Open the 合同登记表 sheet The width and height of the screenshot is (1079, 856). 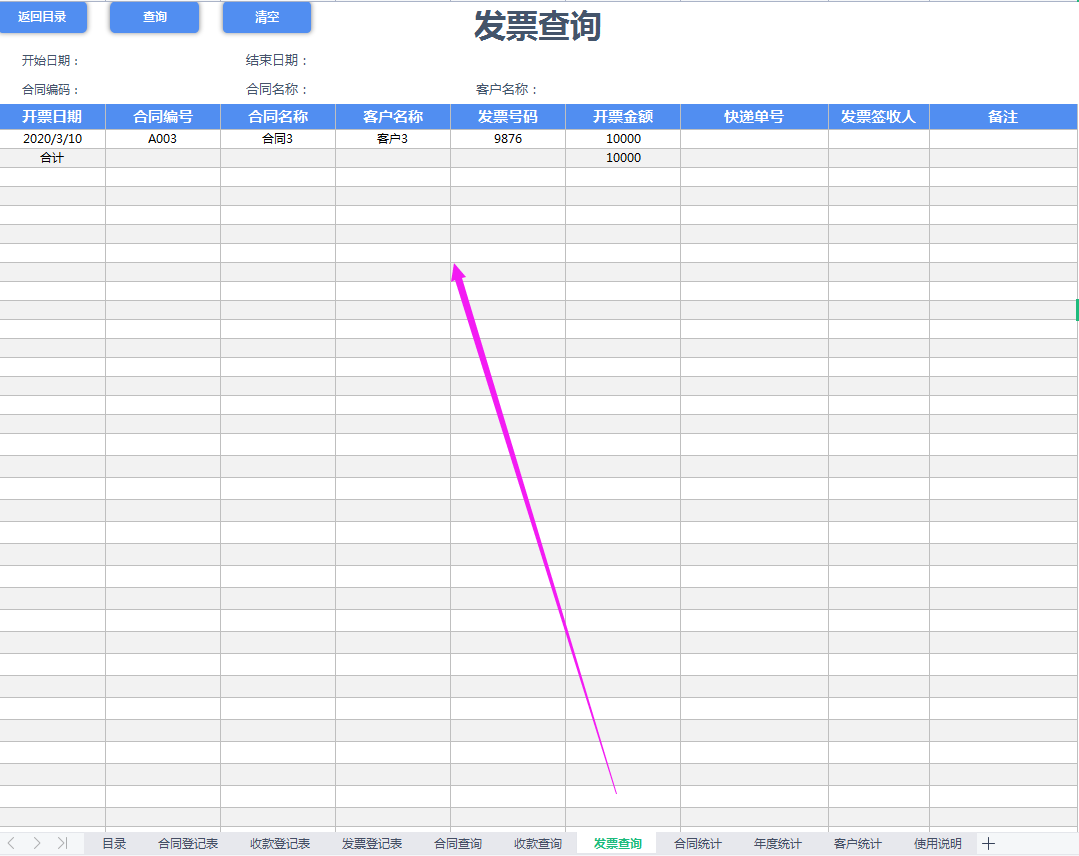tap(190, 843)
